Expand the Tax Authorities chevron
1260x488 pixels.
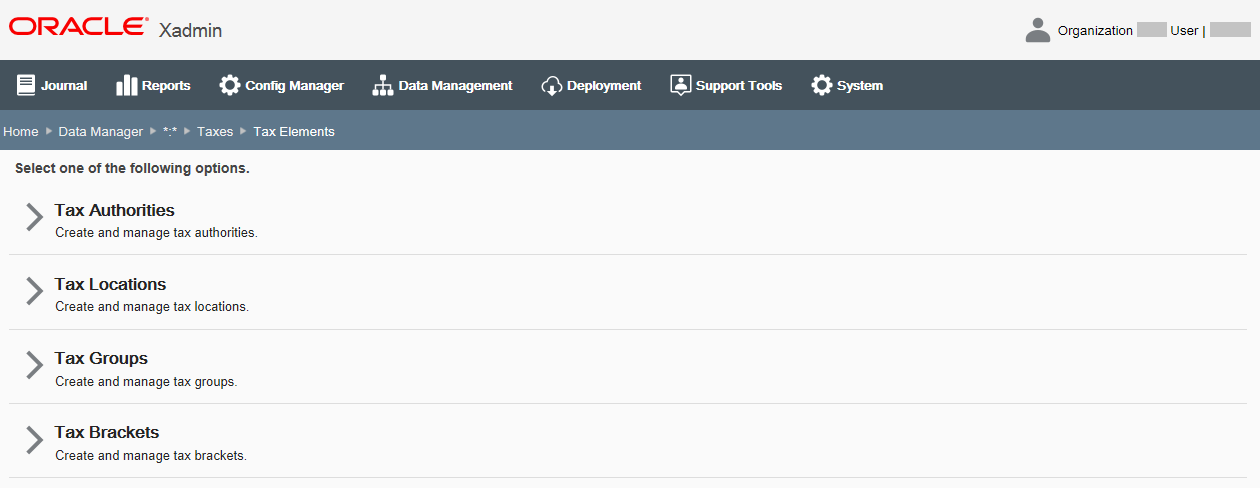[35, 217]
